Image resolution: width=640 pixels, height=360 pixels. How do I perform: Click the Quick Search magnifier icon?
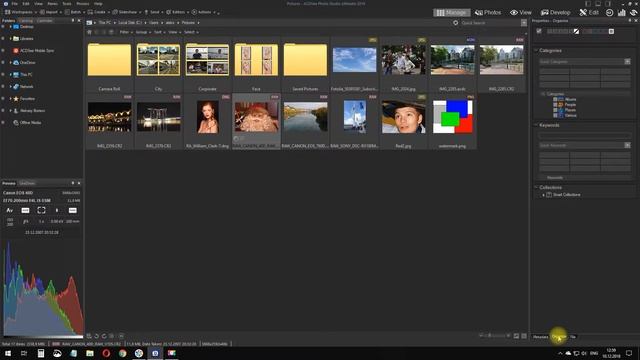456,23
